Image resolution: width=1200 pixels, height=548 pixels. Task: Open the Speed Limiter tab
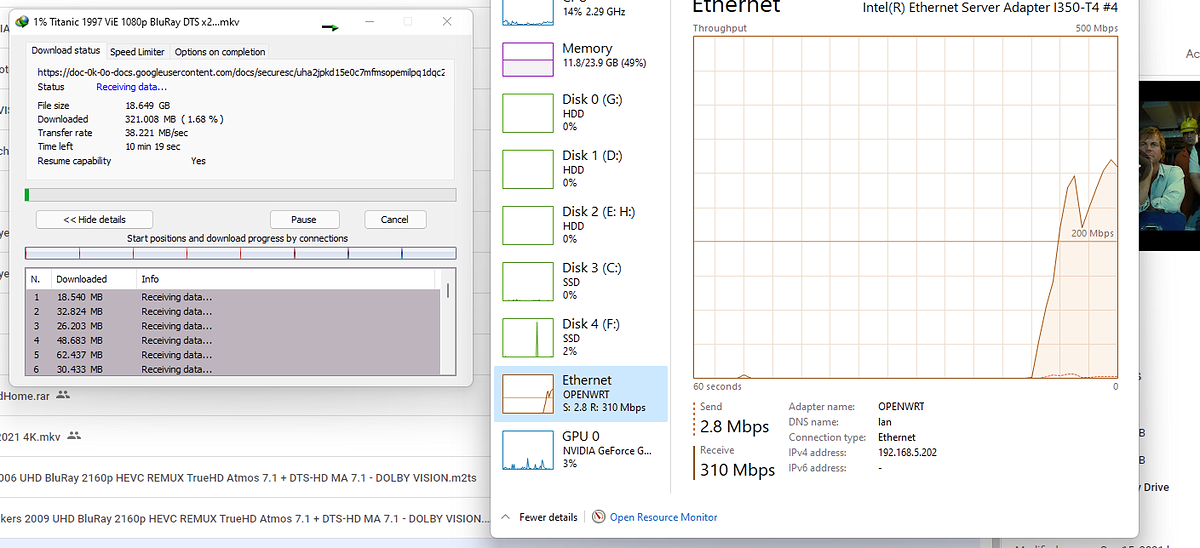[x=138, y=52]
